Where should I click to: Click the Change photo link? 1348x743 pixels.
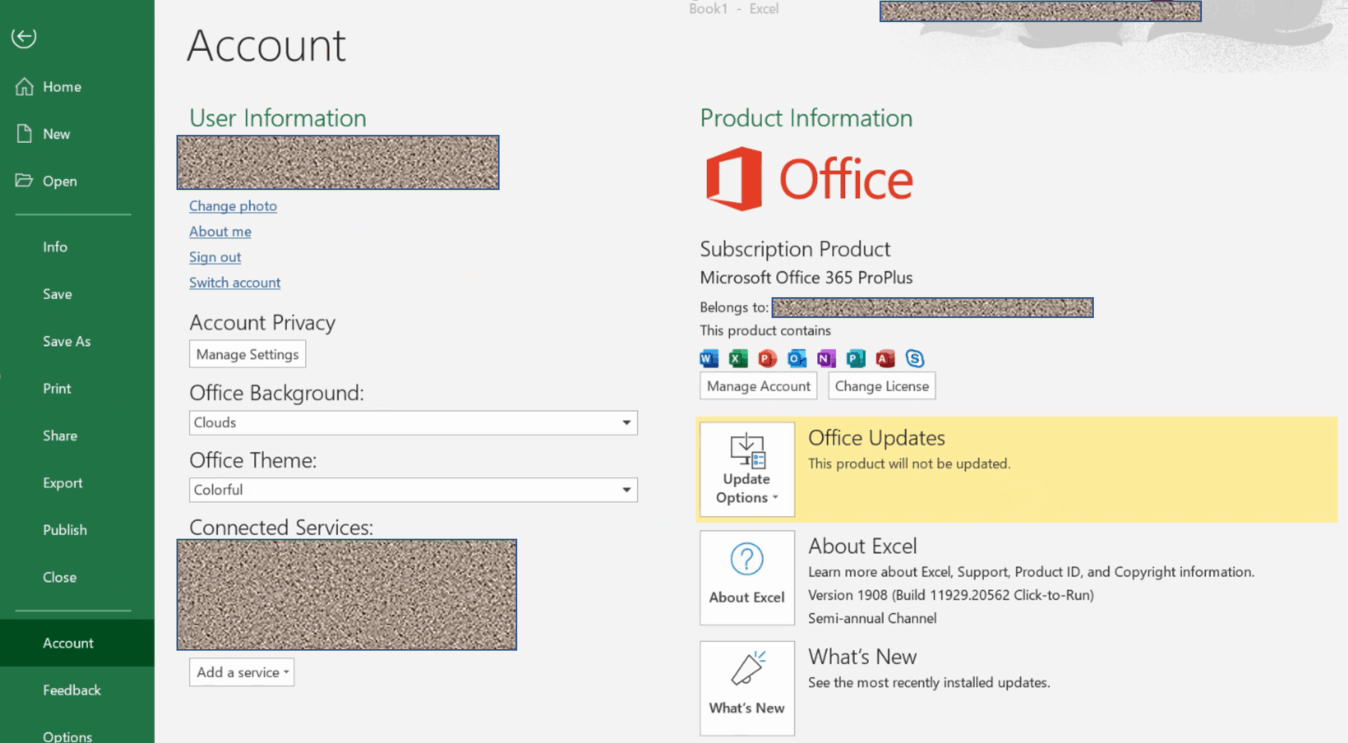pos(233,206)
